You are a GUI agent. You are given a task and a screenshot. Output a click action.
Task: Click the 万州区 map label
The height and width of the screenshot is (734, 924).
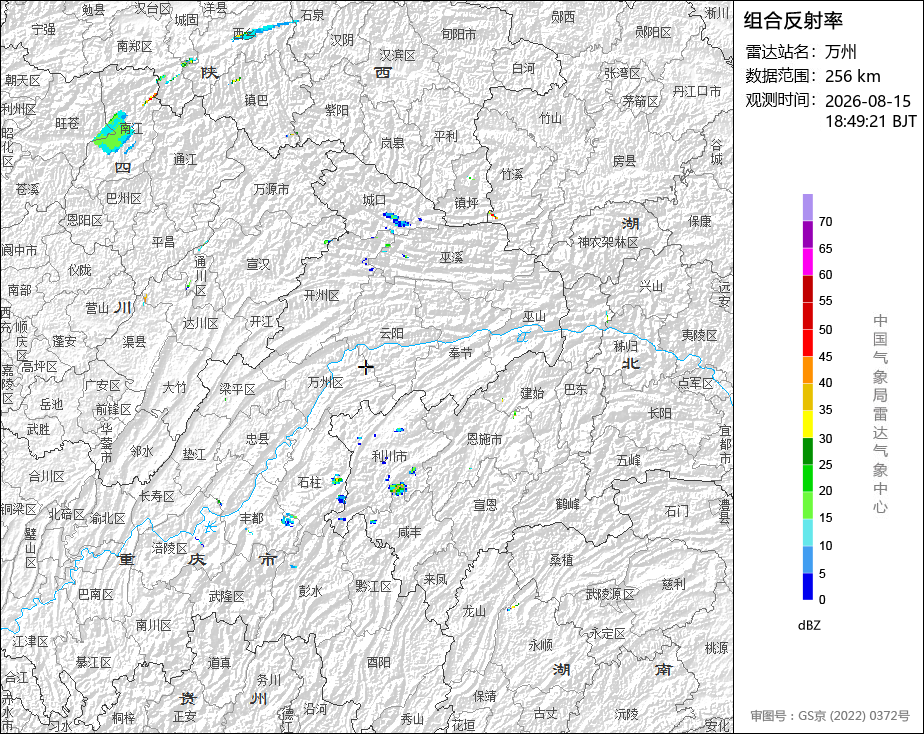pyautogui.click(x=325, y=382)
